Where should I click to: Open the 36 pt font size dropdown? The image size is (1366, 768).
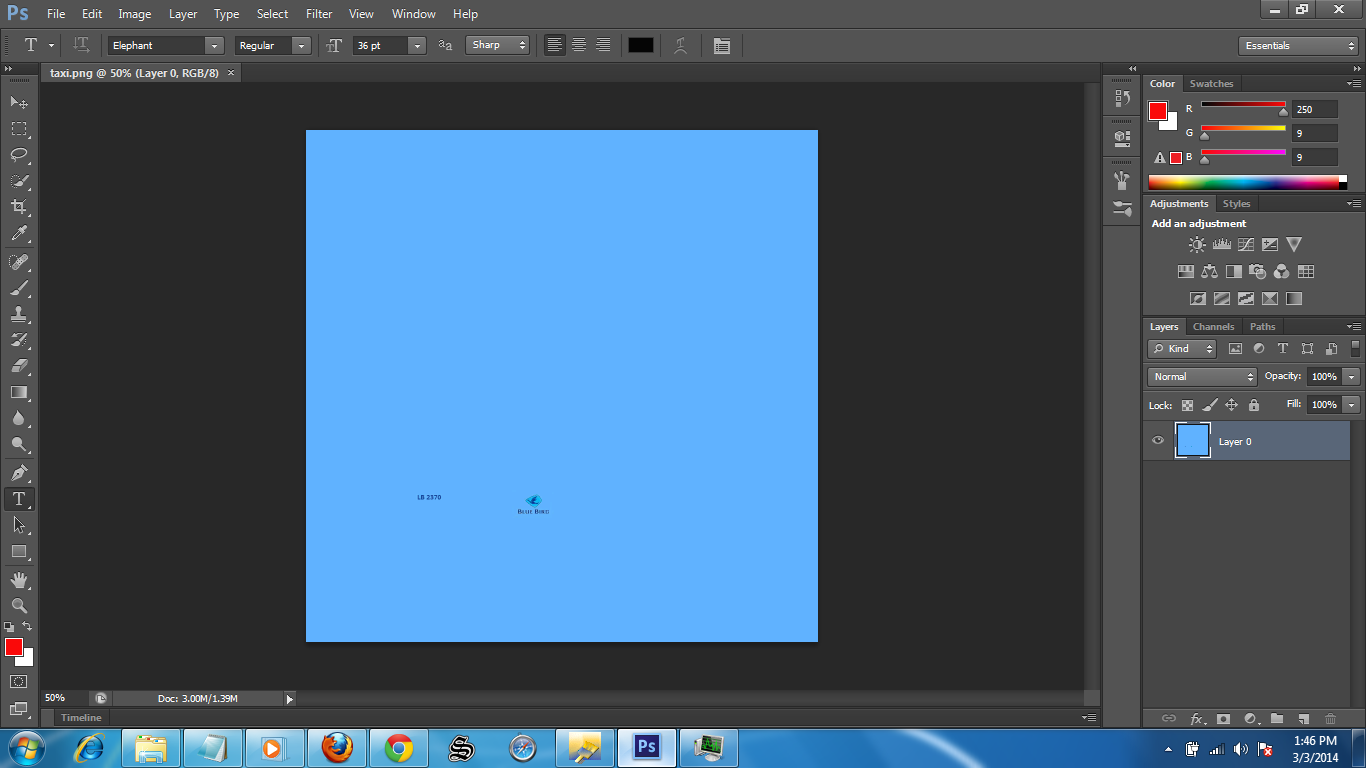pos(417,46)
